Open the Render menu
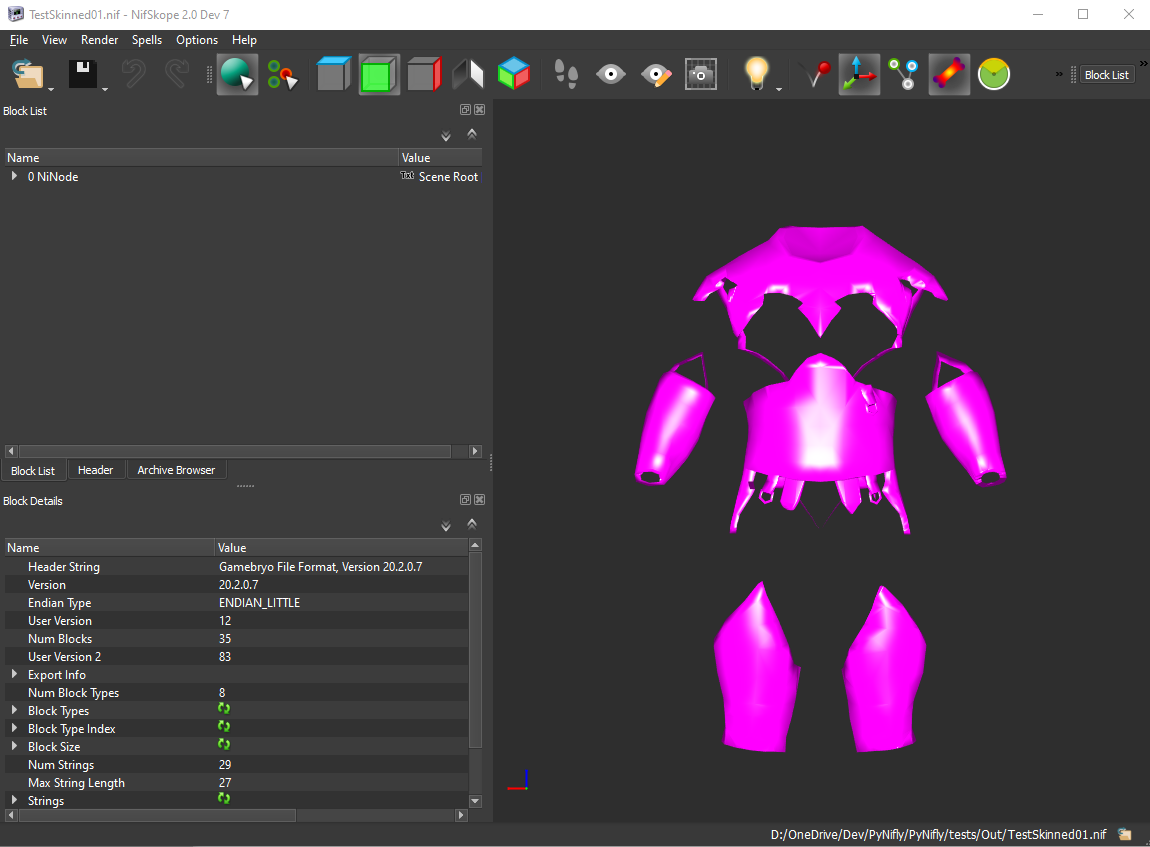Screen dimensions: 1150x847 [99, 40]
